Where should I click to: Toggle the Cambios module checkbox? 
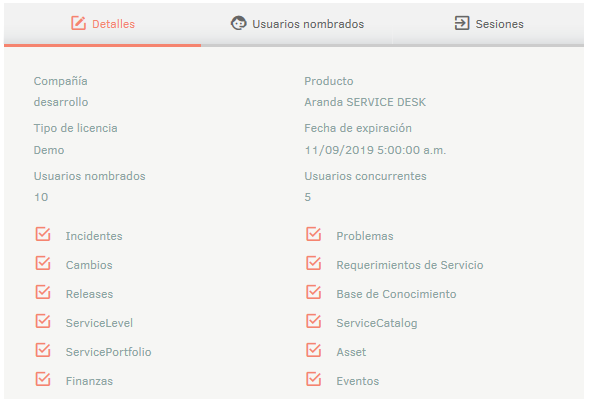[x=43, y=263]
